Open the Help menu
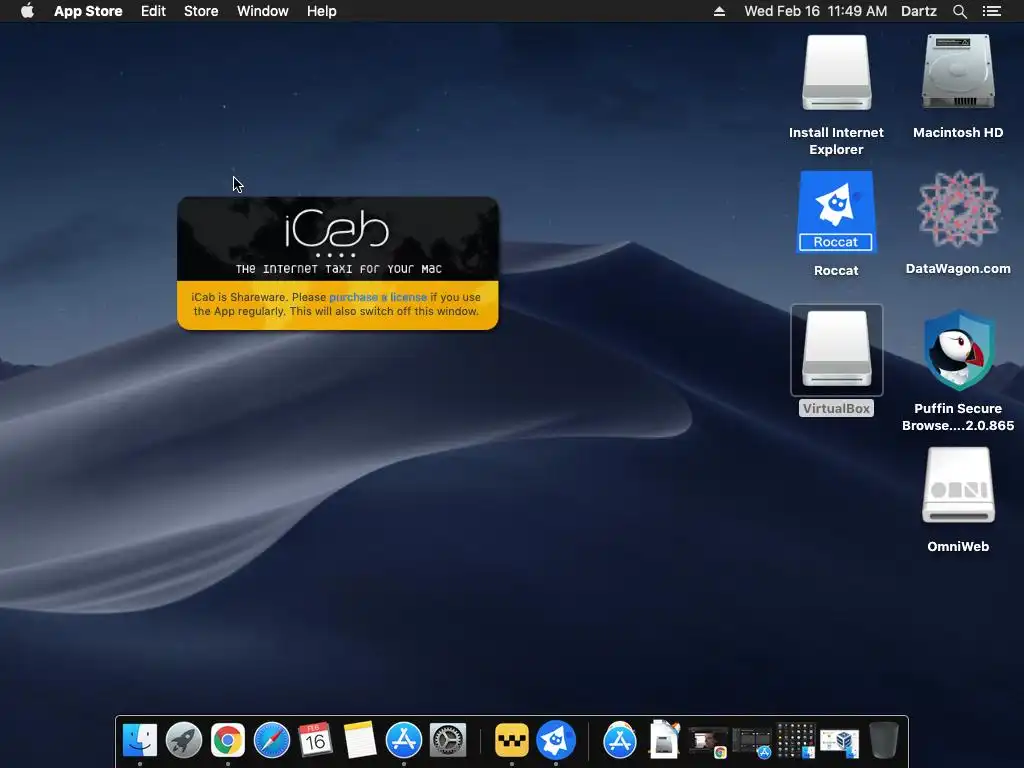This screenshot has height=768, width=1024. point(321,11)
